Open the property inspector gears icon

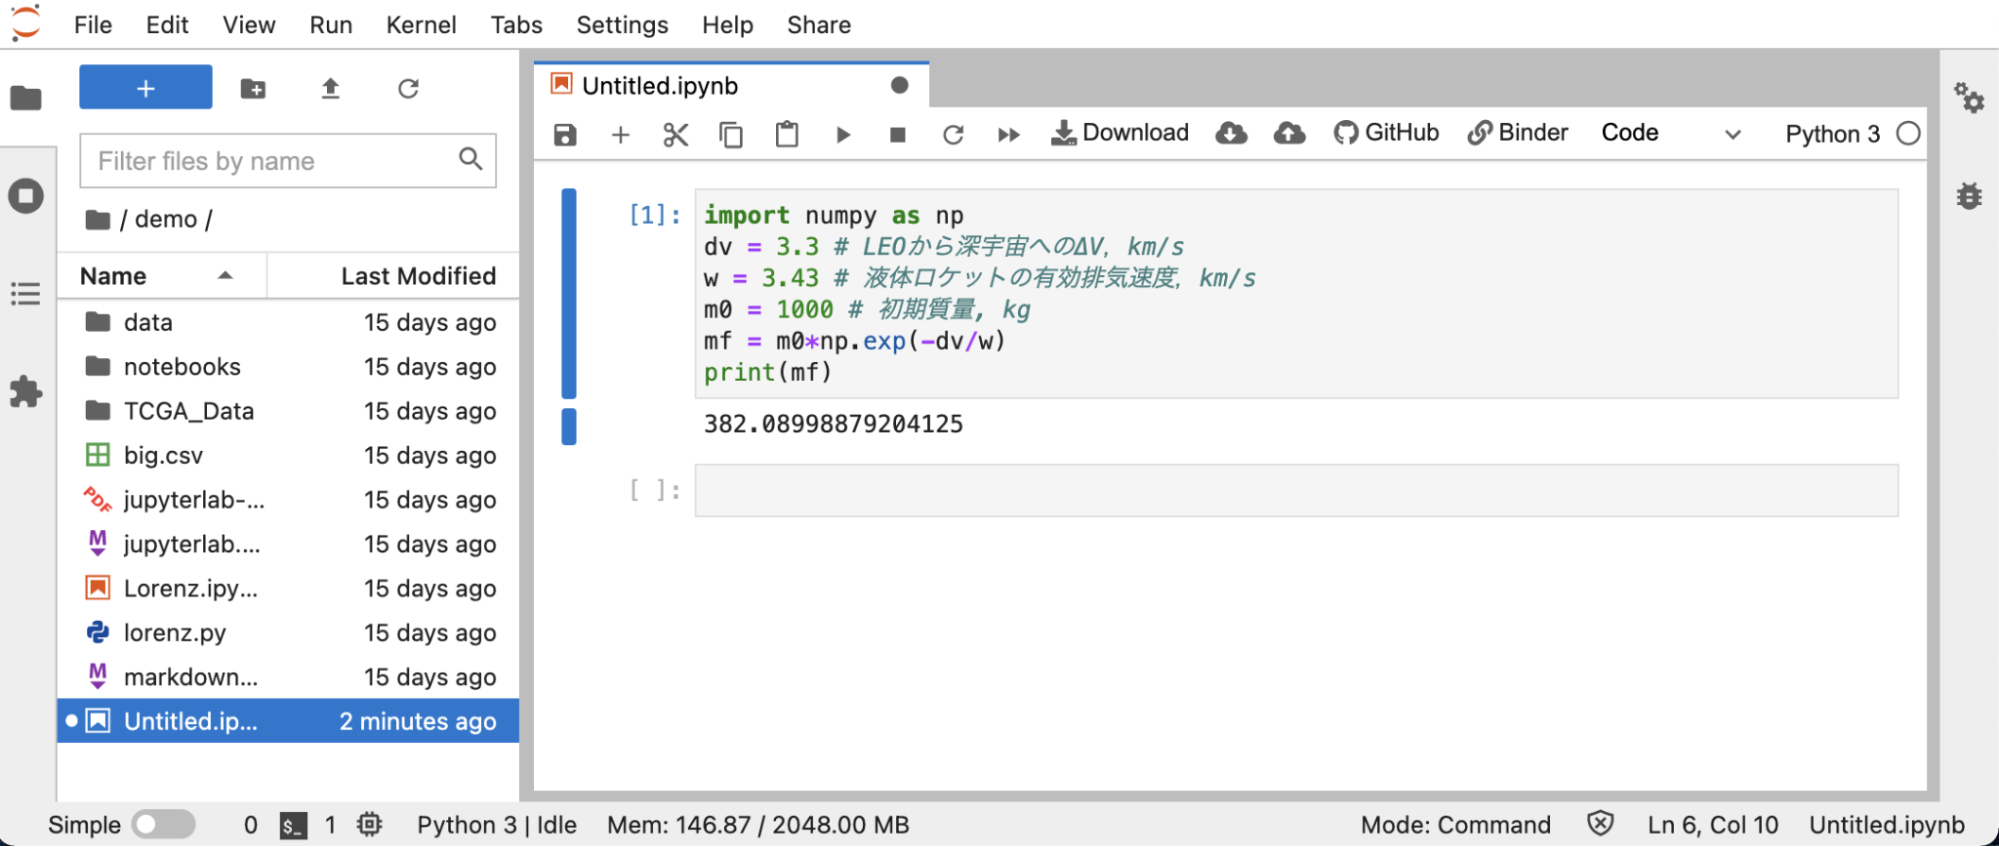click(1969, 98)
